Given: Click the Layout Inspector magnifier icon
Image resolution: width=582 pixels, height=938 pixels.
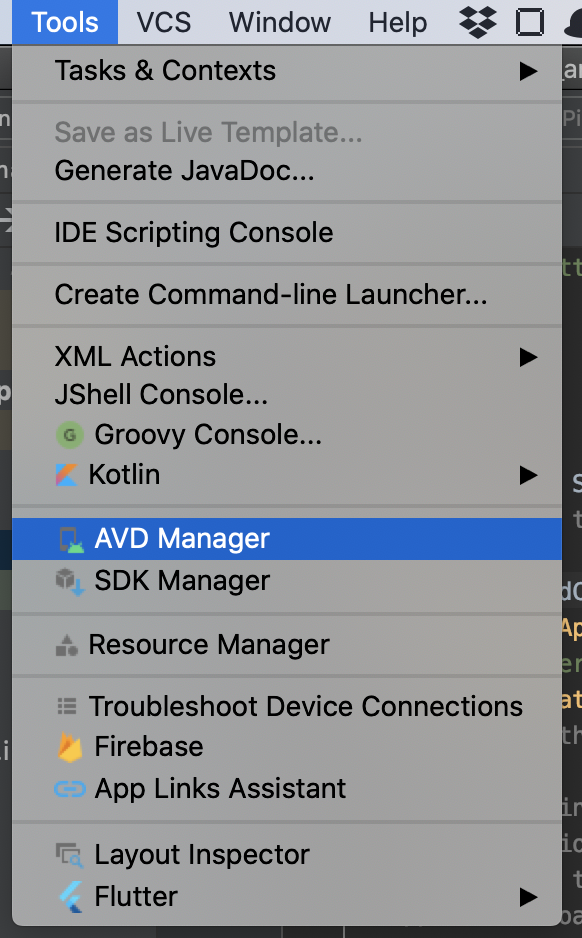Looking at the screenshot, I should coord(69,855).
